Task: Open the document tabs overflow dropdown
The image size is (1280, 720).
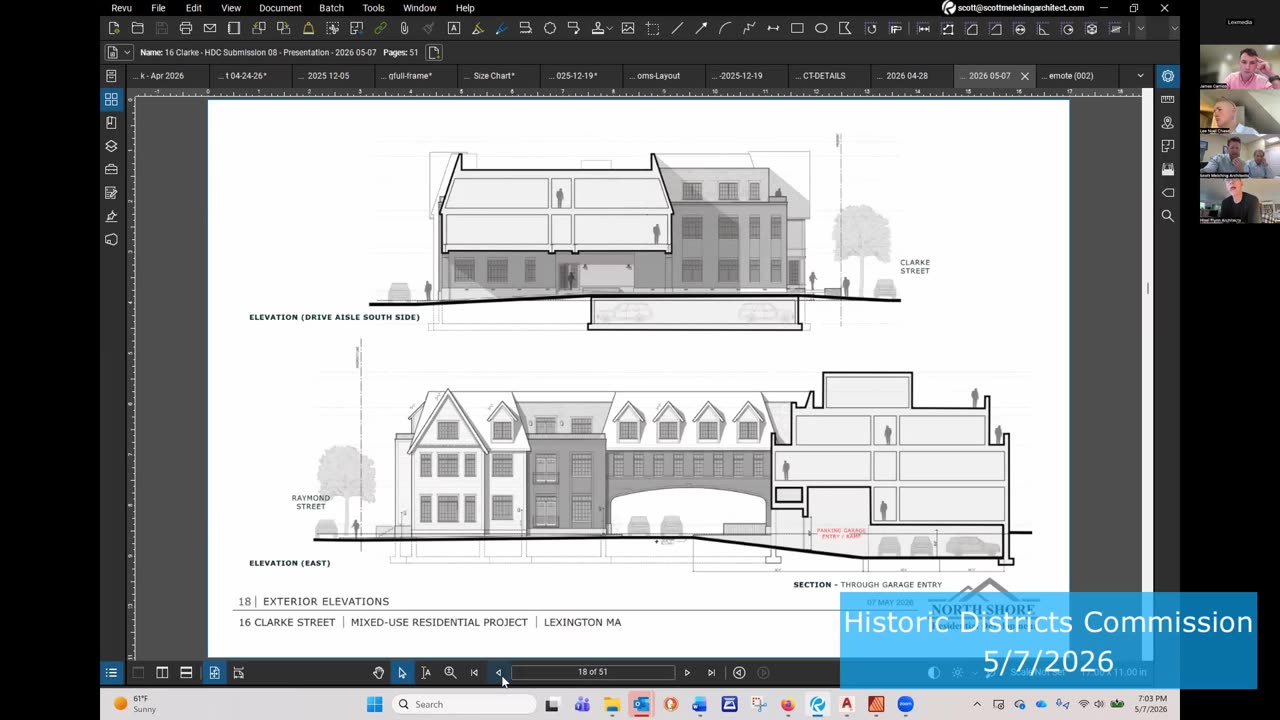Action: coord(1140,76)
